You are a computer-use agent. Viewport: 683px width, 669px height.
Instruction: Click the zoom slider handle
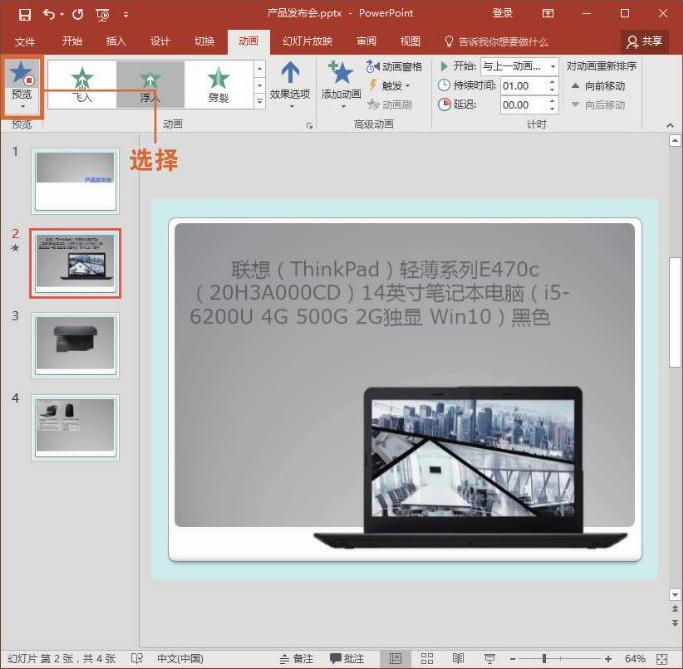(544, 659)
